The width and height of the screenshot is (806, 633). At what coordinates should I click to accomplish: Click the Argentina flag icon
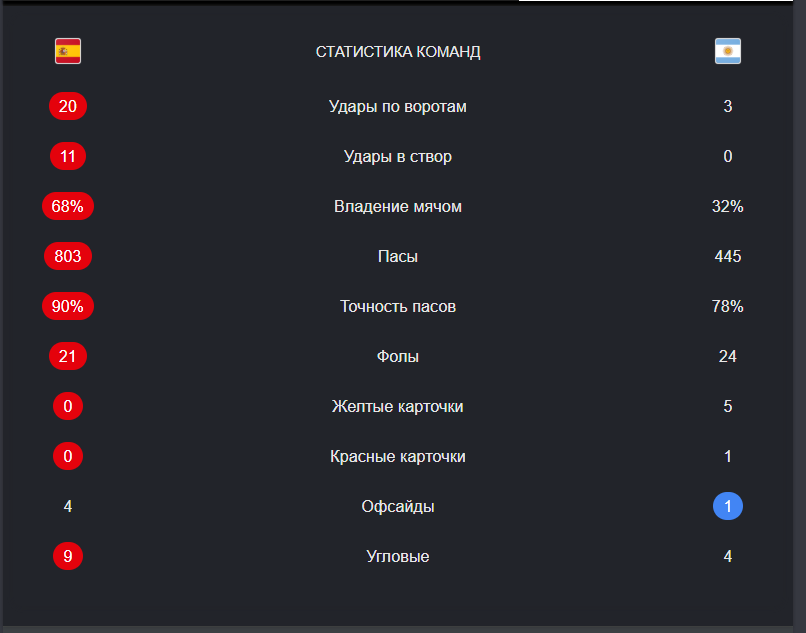pyautogui.click(x=727, y=51)
